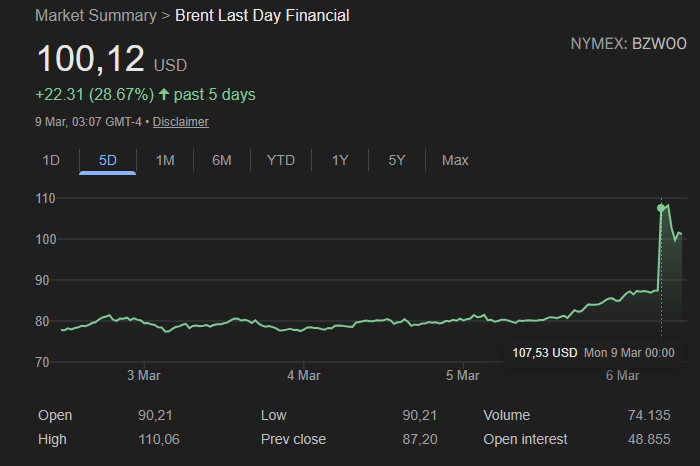Switch chart to the 1M range
This screenshot has width=700, height=466.
165,160
